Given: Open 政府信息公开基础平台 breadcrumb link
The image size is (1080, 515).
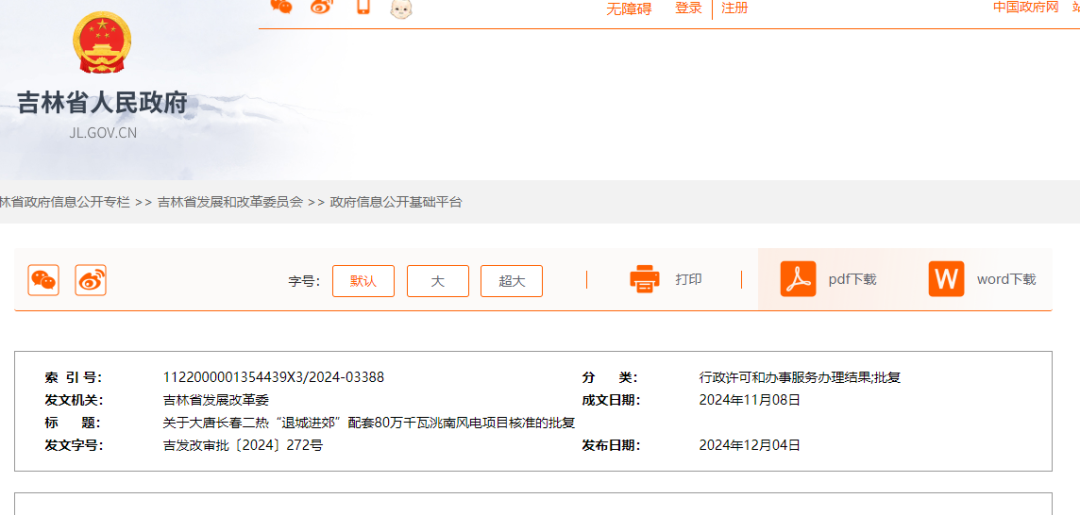Looking at the screenshot, I should click(x=396, y=202).
